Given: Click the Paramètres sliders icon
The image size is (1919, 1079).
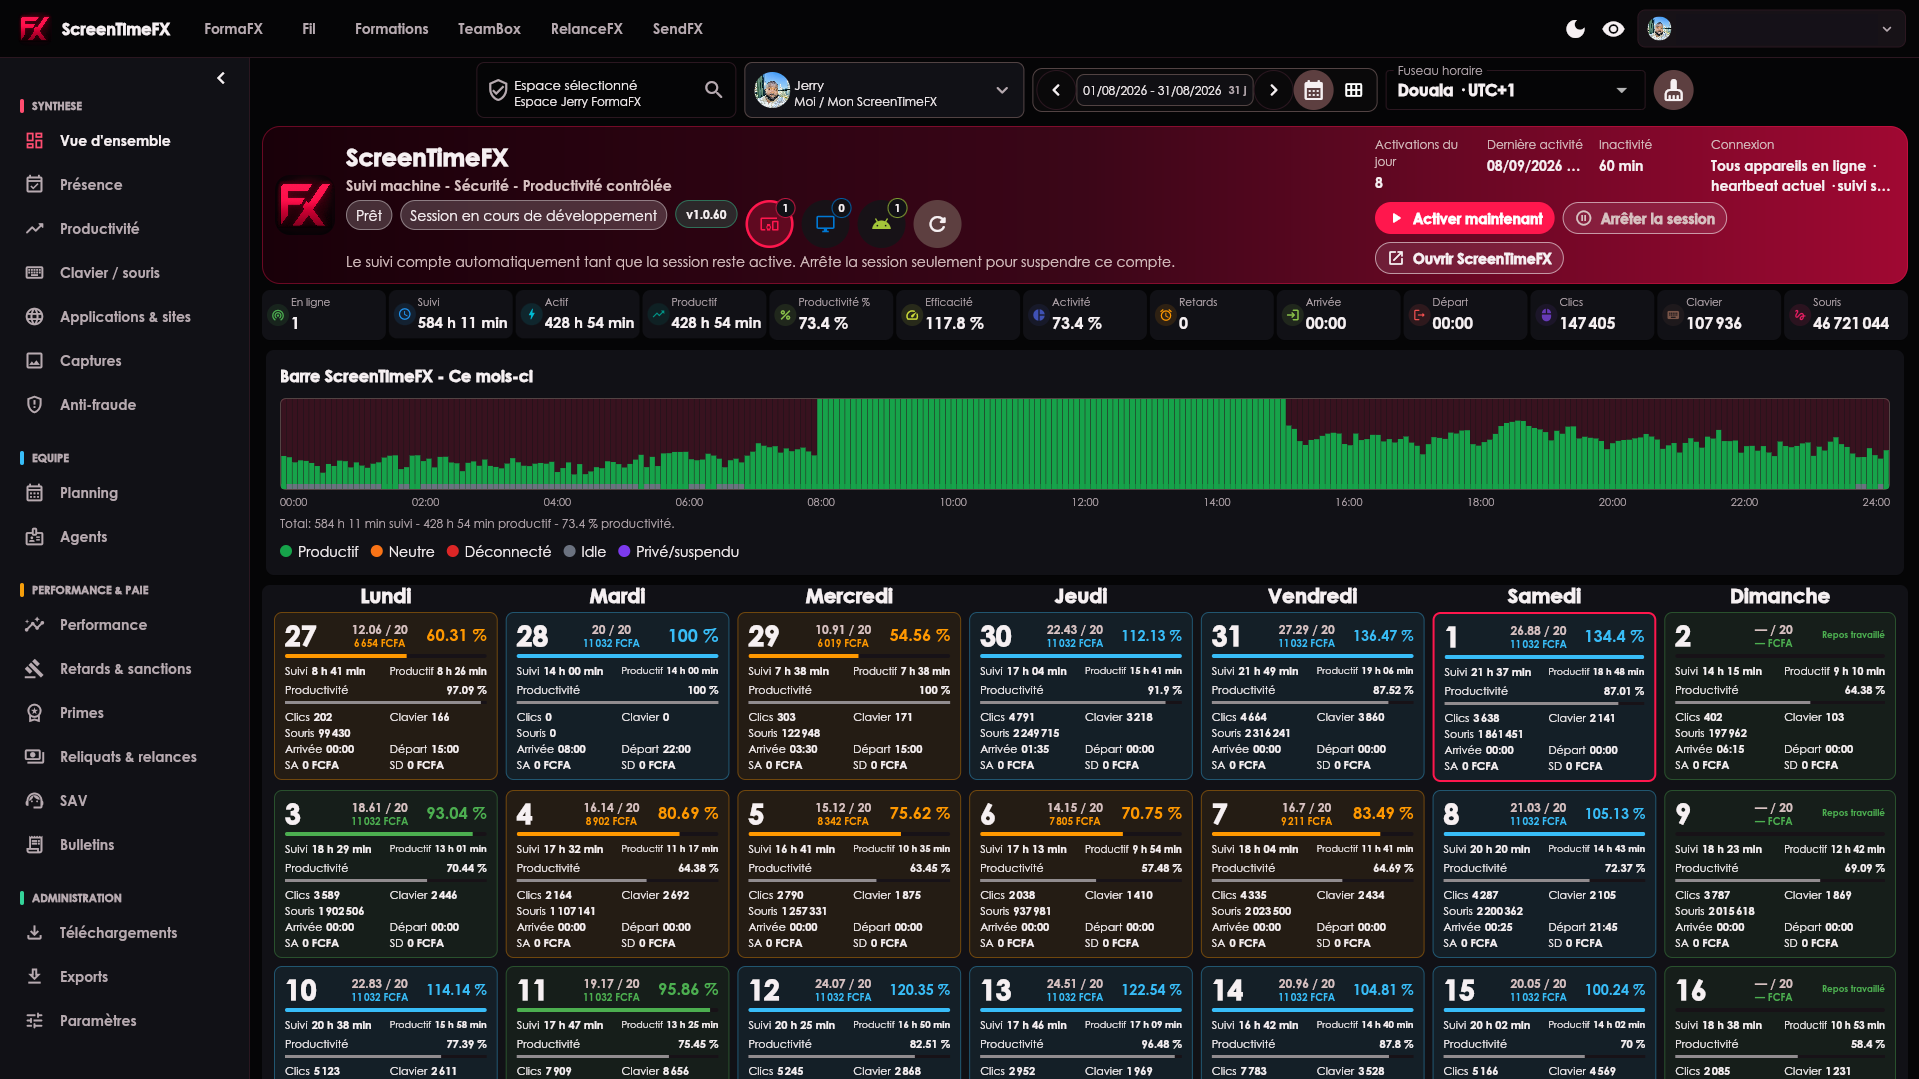Looking at the screenshot, I should (35, 1021).
